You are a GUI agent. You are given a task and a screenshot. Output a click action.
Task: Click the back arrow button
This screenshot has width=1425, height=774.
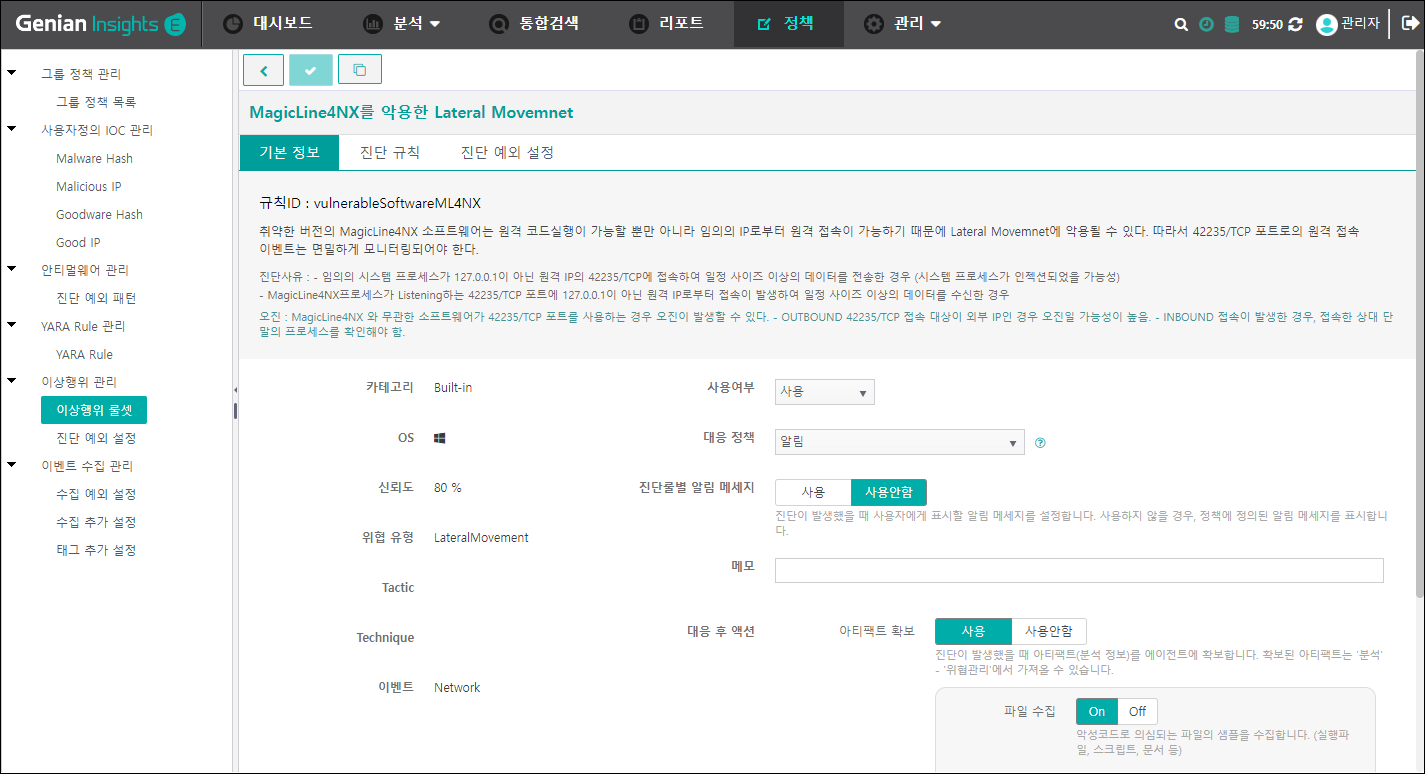264,70
